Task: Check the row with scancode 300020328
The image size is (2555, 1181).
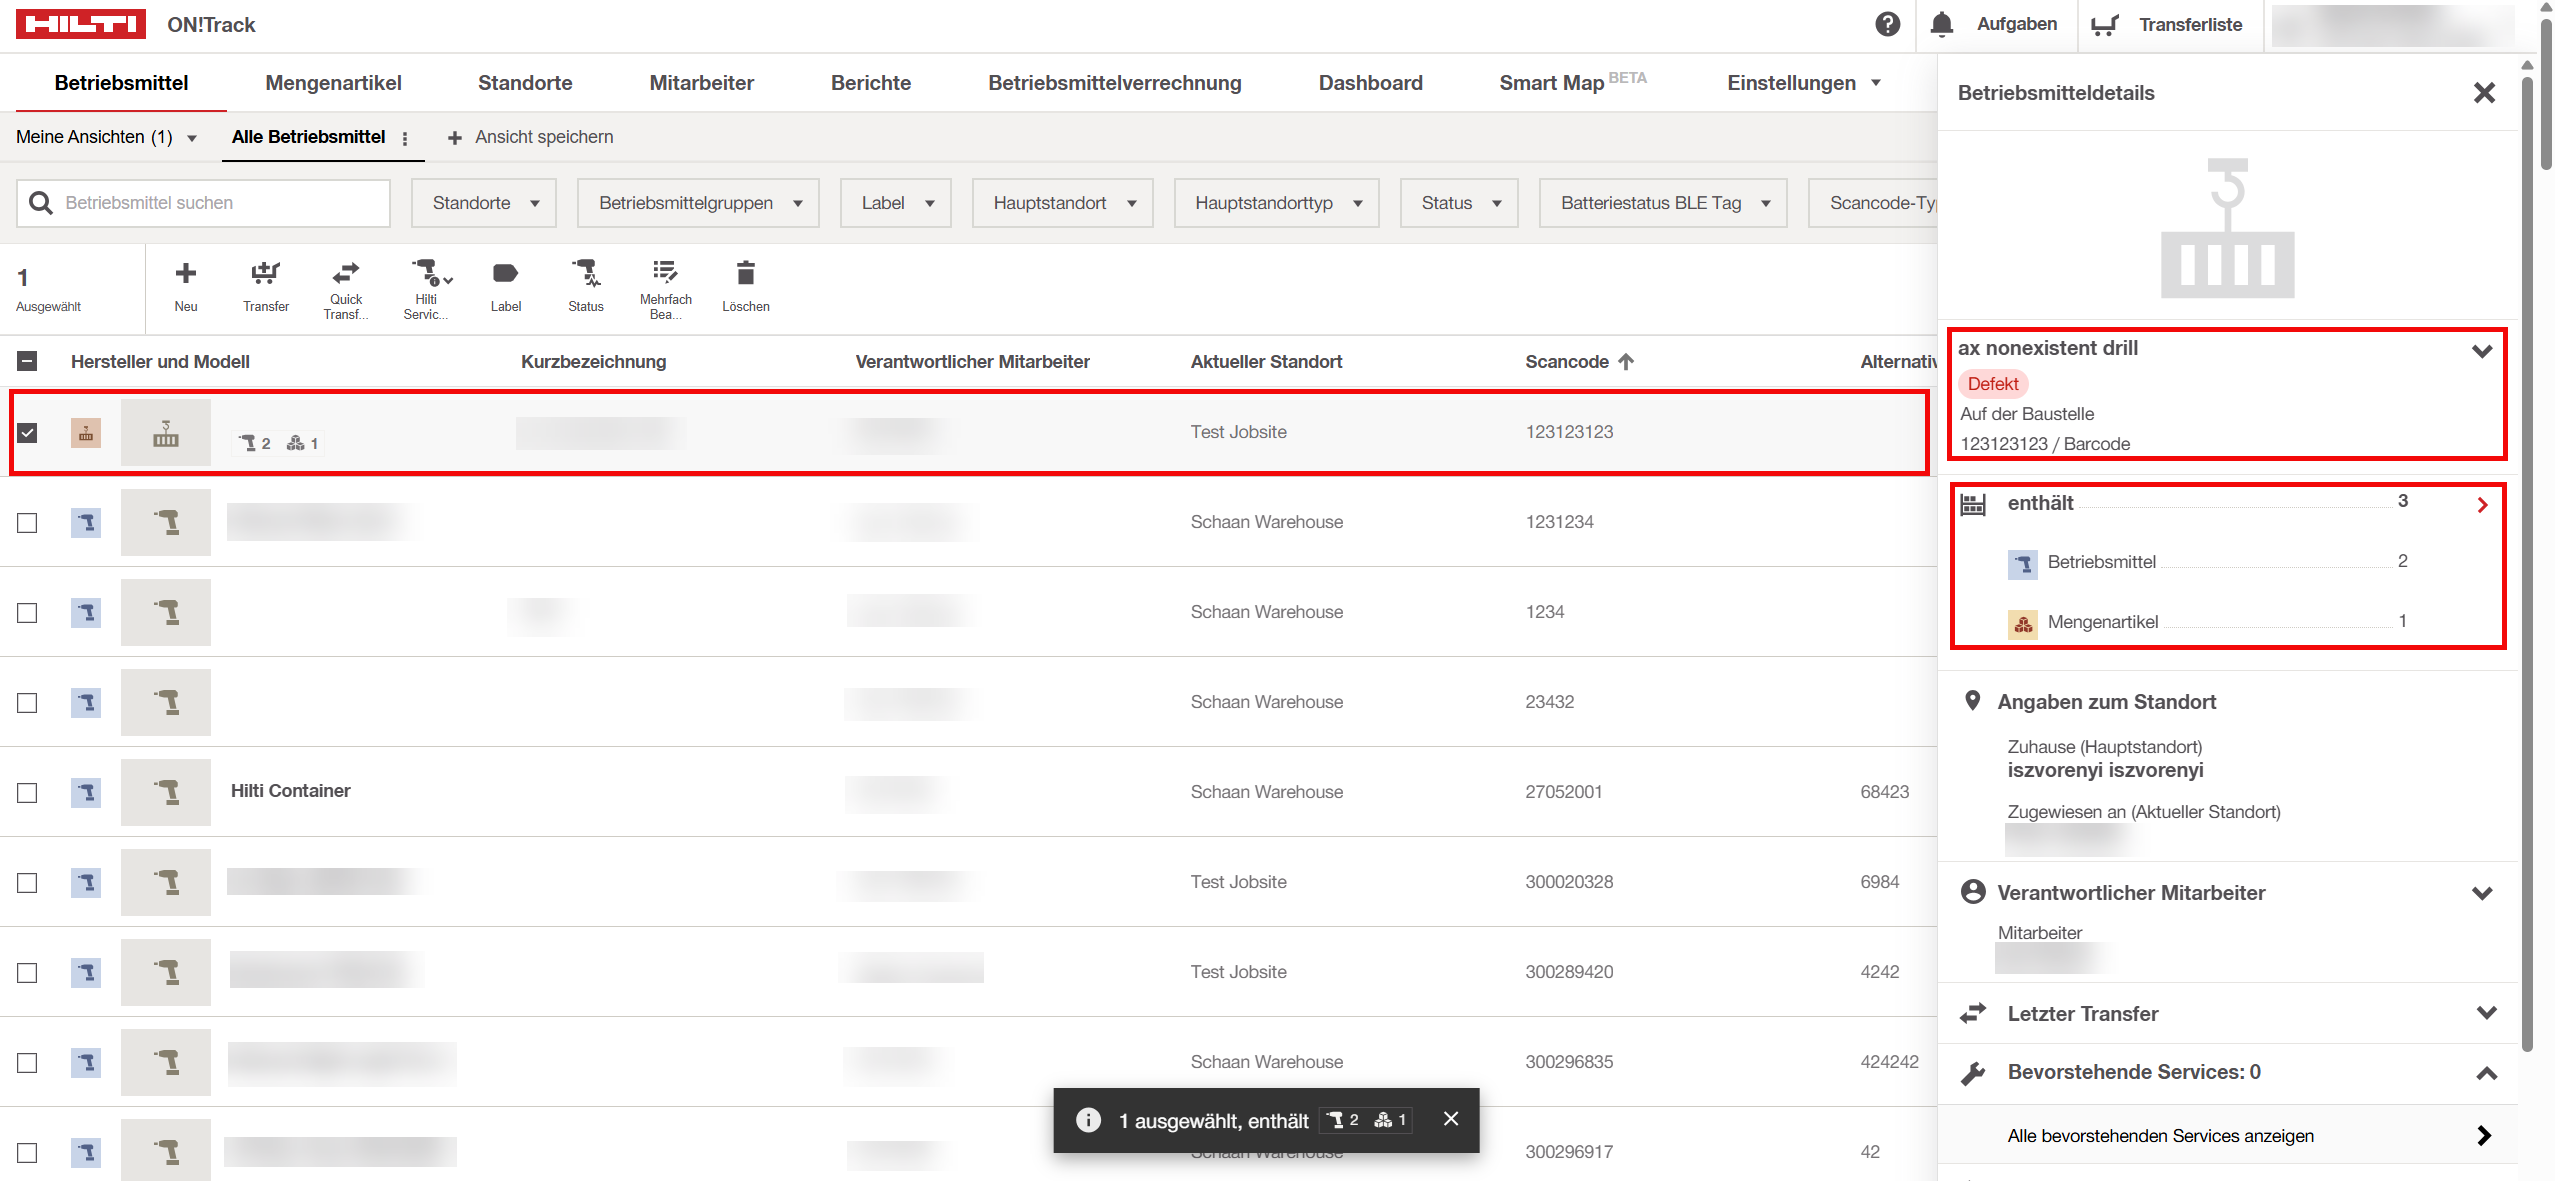Action: [x=27, y=883]
